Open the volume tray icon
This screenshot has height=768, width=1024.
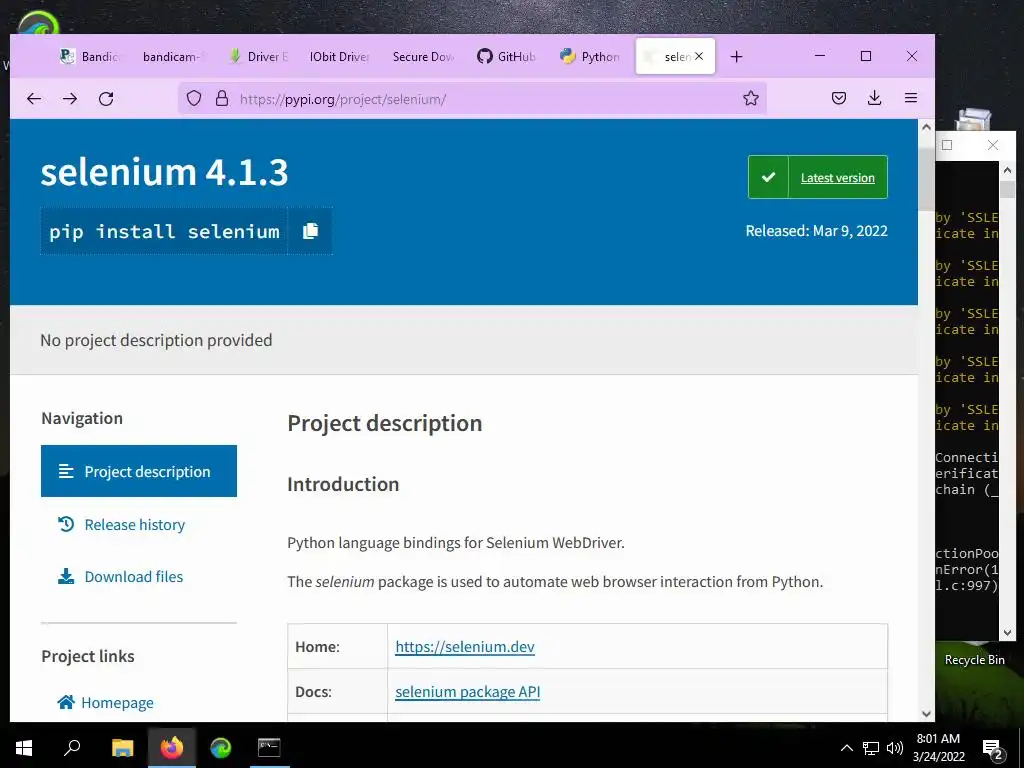pyautogui.click(x=895, y=748)
